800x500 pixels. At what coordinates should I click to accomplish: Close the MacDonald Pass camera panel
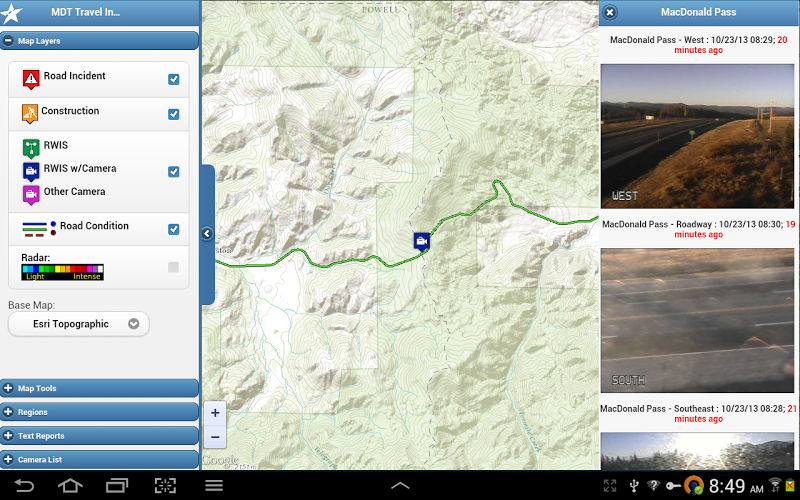tap(609, 12)
